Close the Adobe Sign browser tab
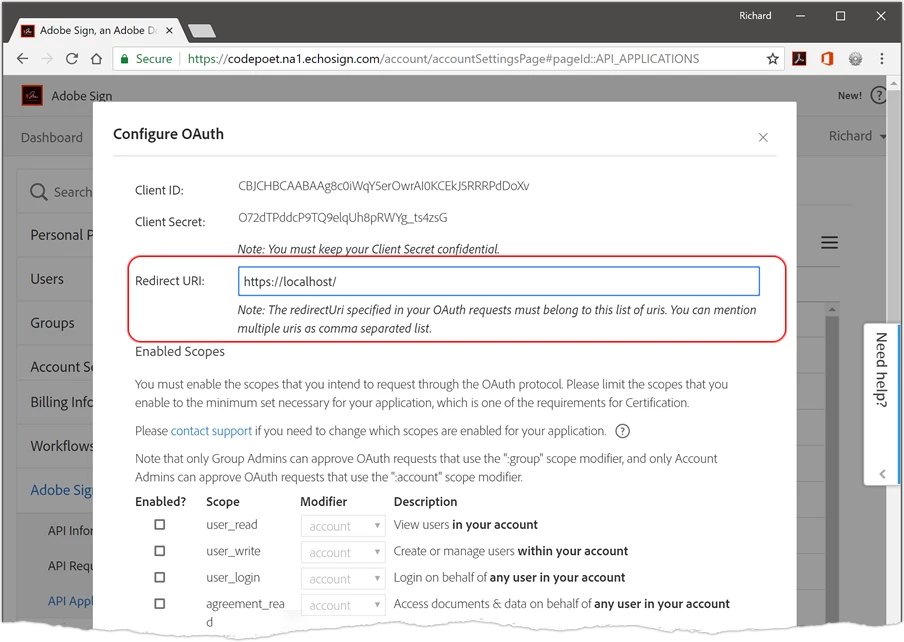 click(x=169, y=31)
